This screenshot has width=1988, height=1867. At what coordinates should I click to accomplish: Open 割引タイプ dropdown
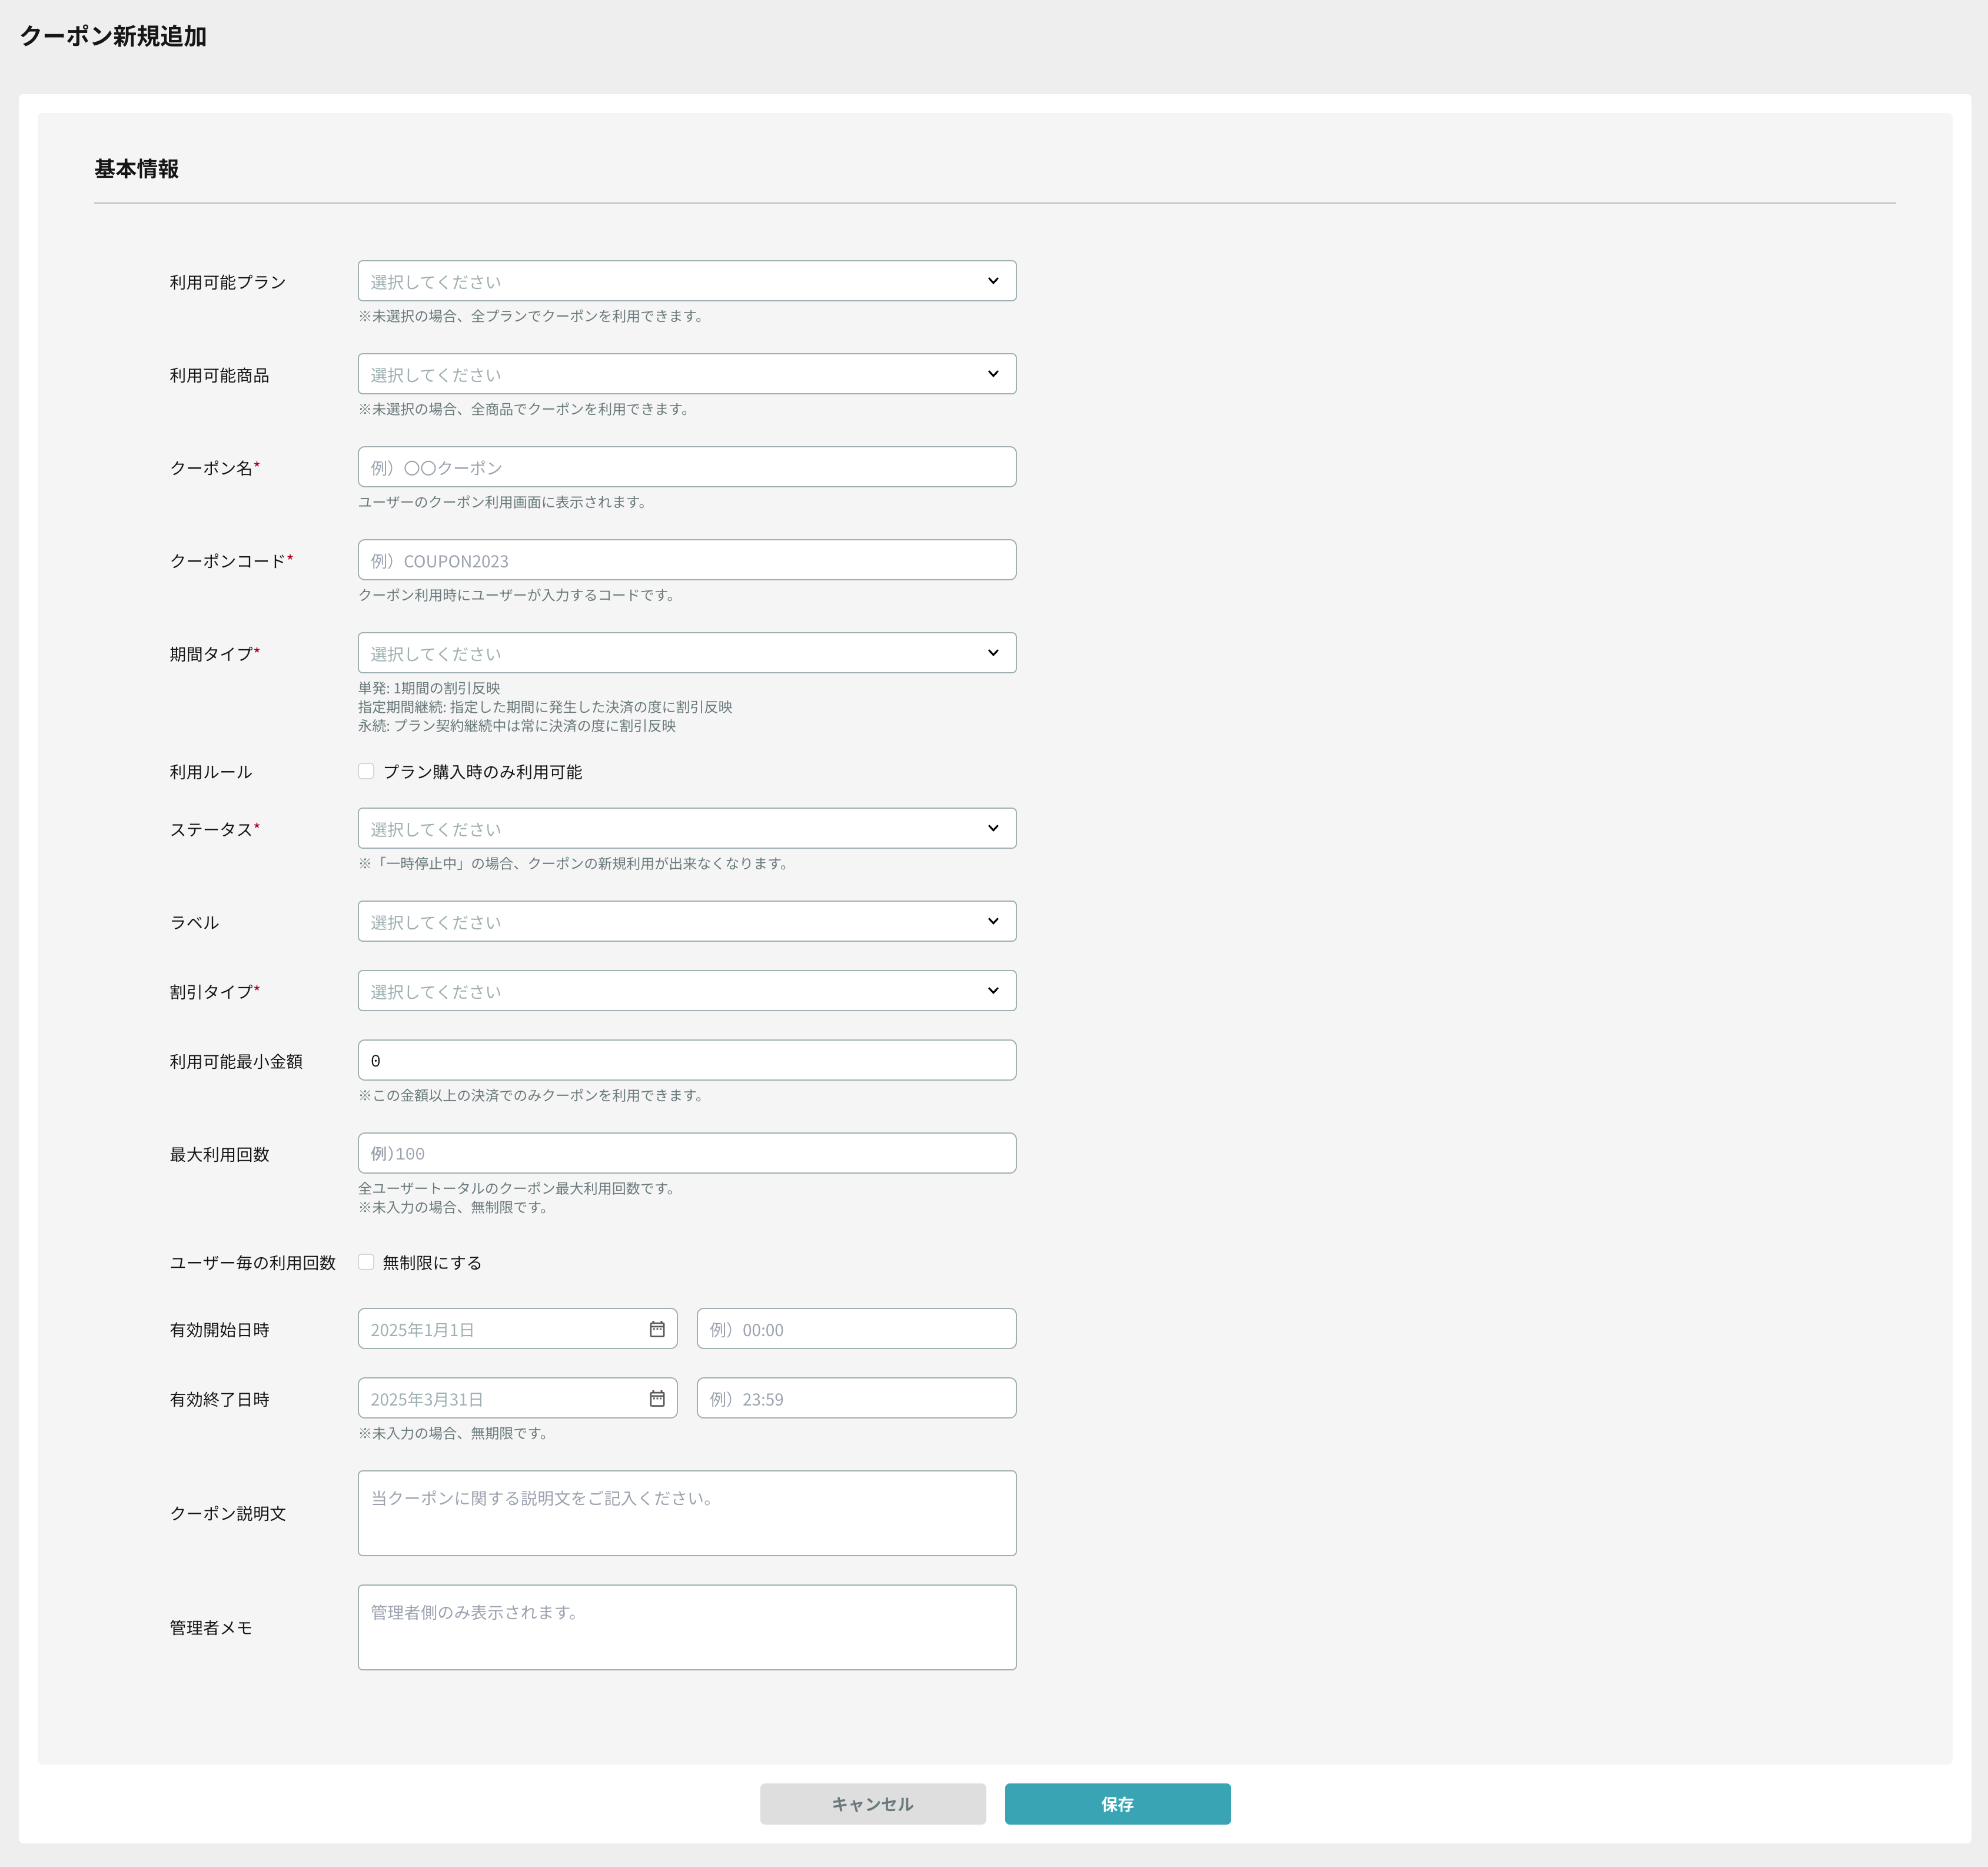tap(687, 991)
